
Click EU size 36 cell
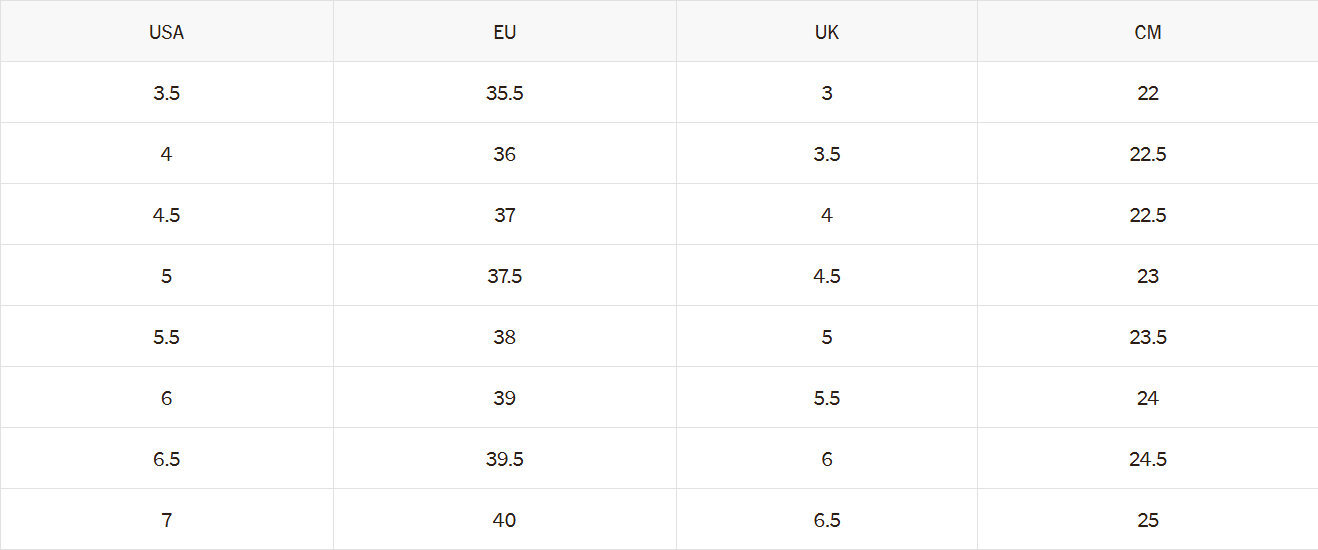(505, 154)
